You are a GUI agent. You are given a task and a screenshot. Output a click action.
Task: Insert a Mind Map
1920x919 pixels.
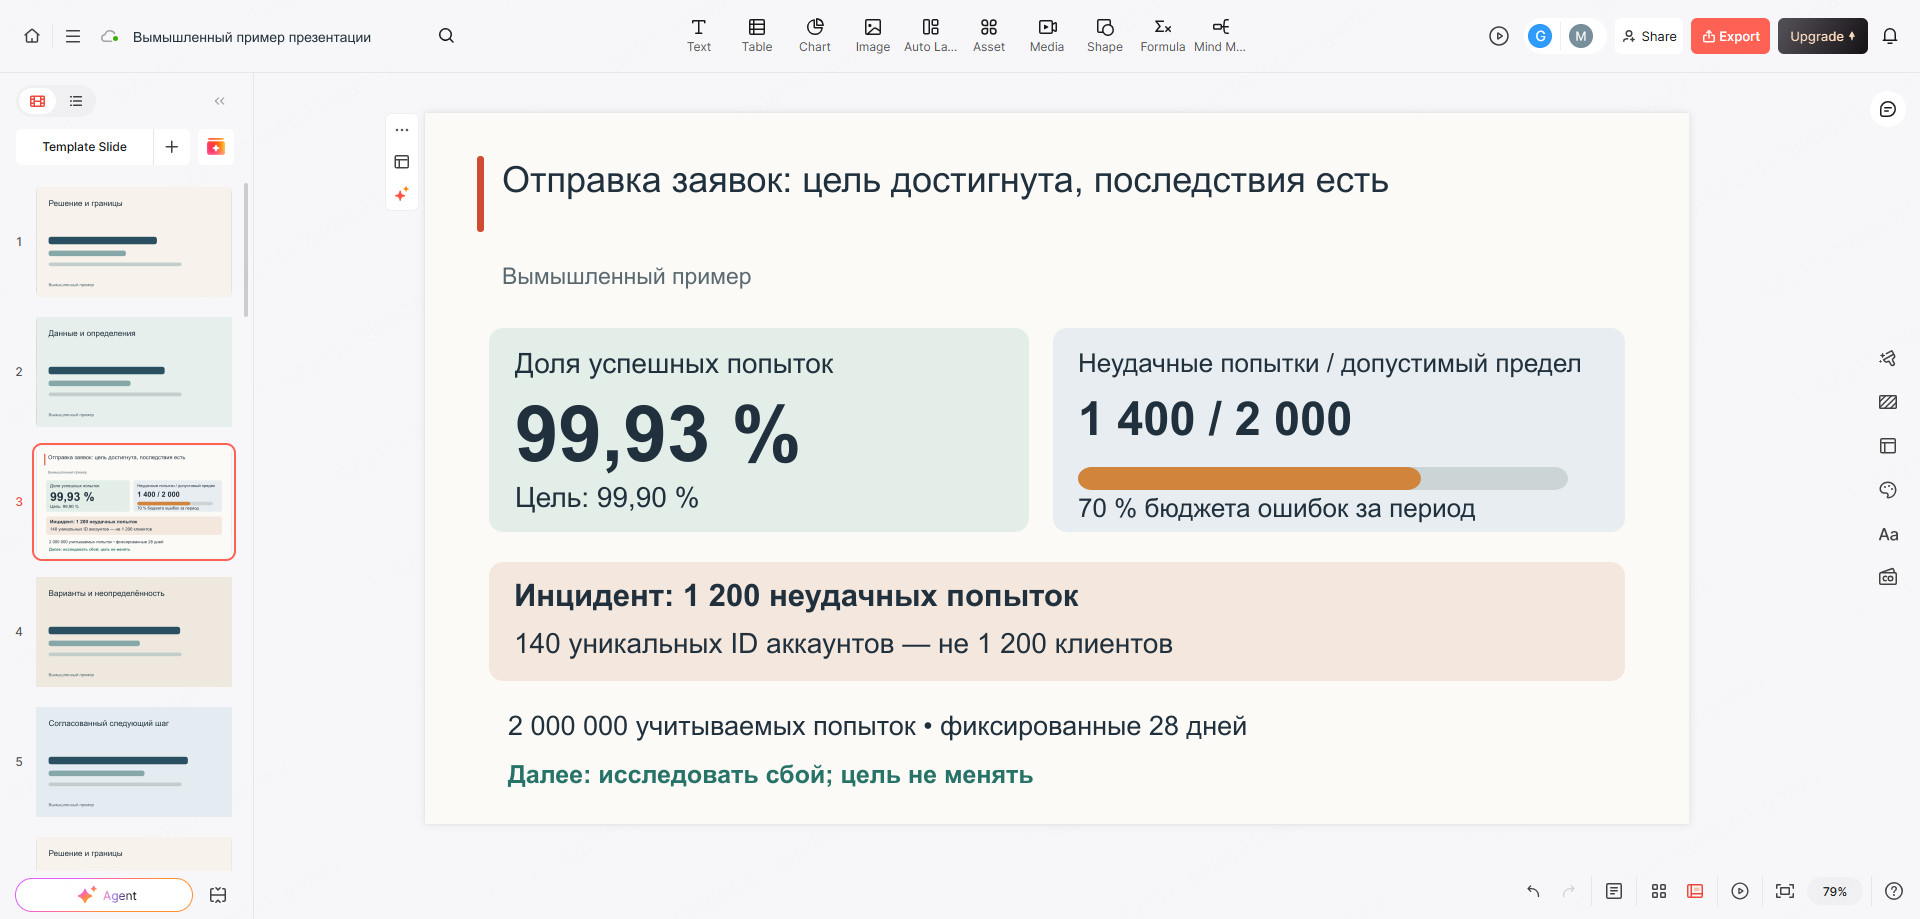pyautogui.click(x=1220, y=35)
